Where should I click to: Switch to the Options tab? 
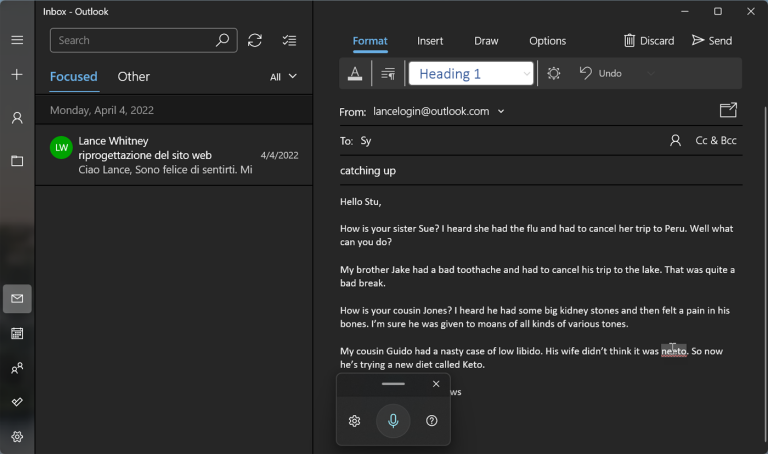tap(547, 41)
